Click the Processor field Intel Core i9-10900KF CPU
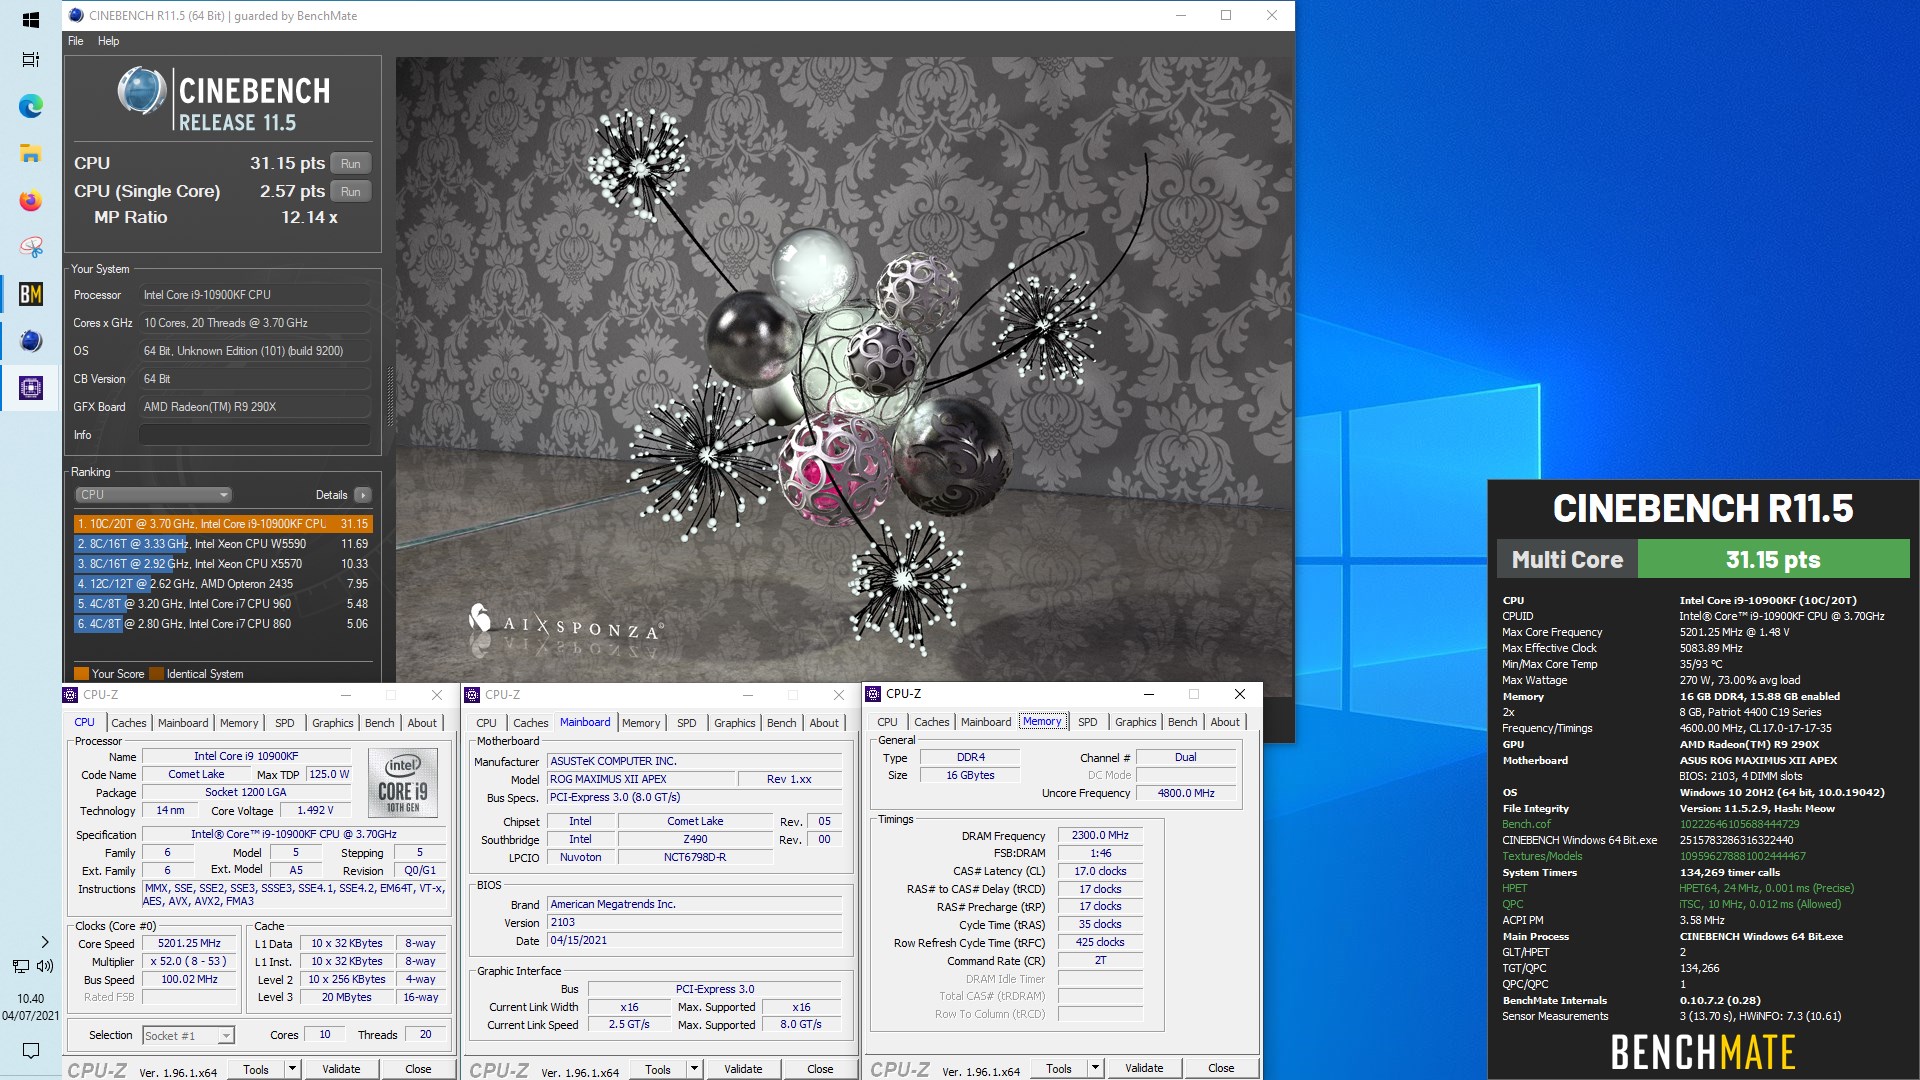 pos(255,295)
